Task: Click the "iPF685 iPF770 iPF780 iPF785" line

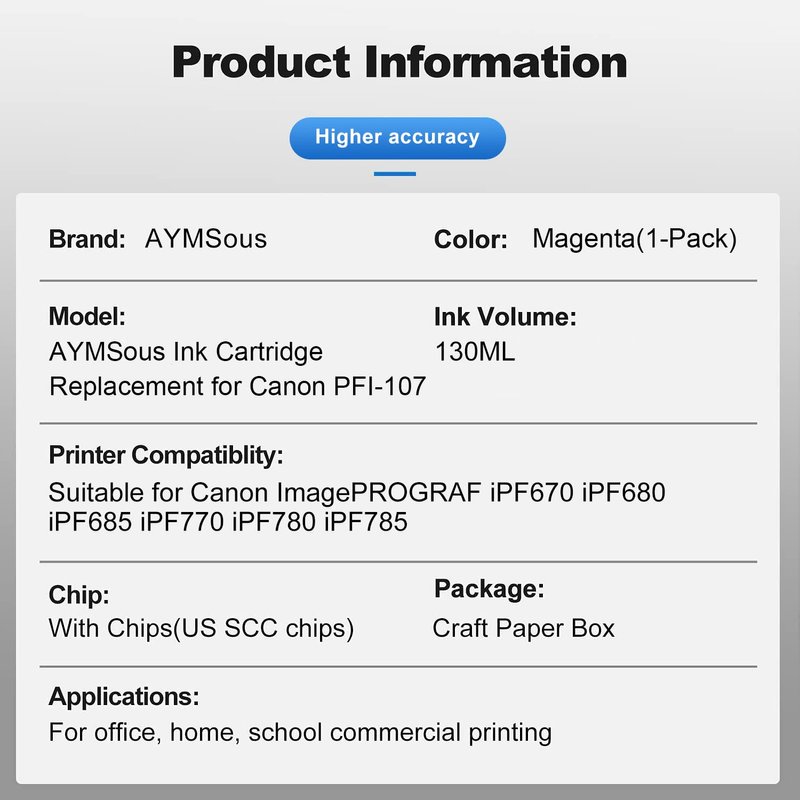Action: tap(228, 522)
